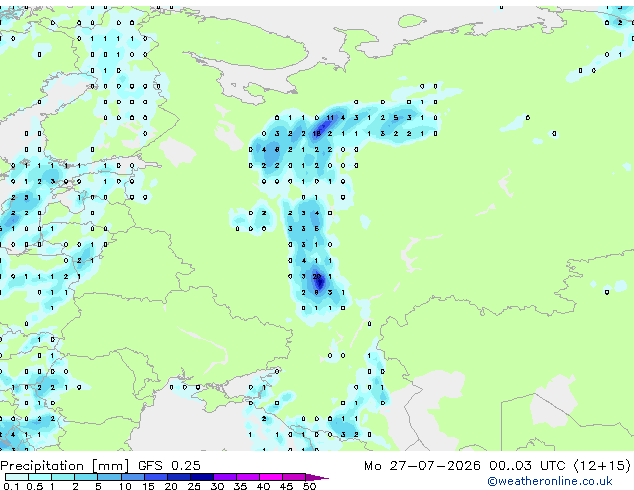
Task: Click the '45' legend scale label
Action: point(286,486)
